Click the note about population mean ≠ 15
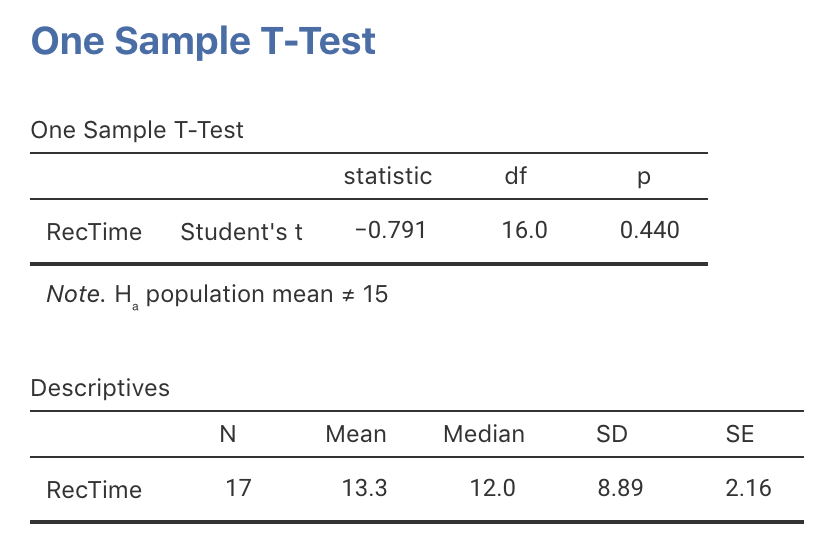Screen dimensions: 830x548 tap(217, 295)
